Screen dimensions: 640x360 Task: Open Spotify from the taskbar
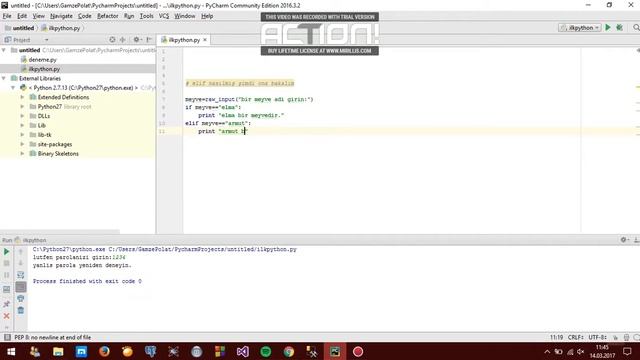266,351
